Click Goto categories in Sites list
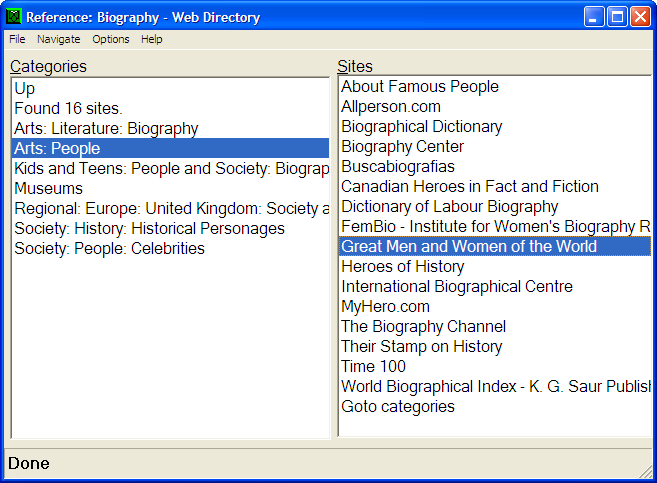Screen dimensions: 657x483 (398, 407)
